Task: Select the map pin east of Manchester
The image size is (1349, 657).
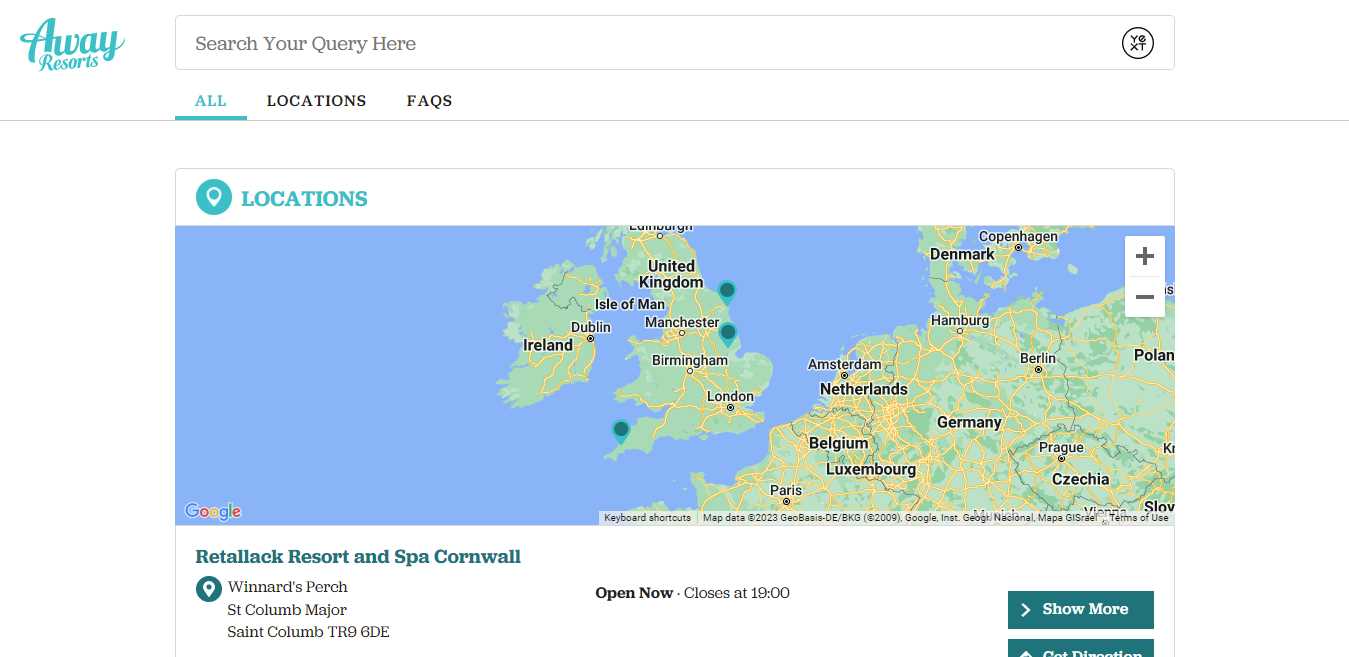Action: pyautogui.click(x=728, y=334)
